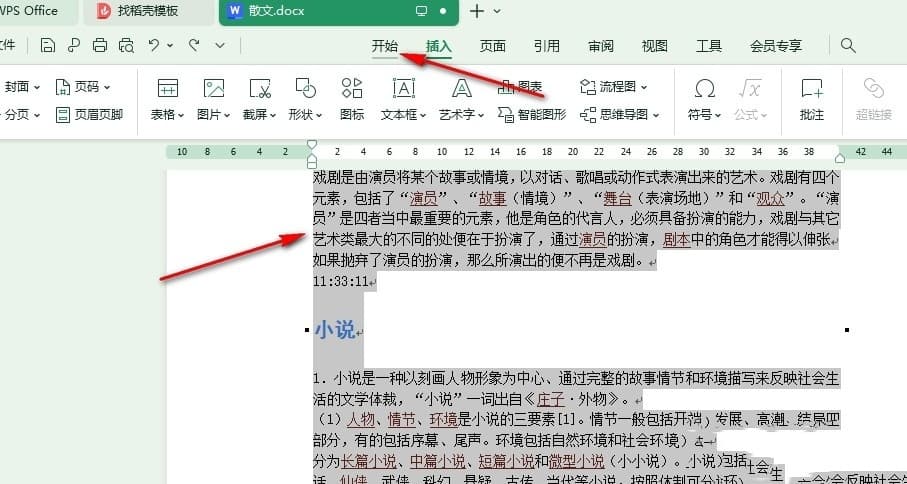Expand new tab dropdown chevron
This screenshot has width=907, height=484.
[x=497, y=11]
